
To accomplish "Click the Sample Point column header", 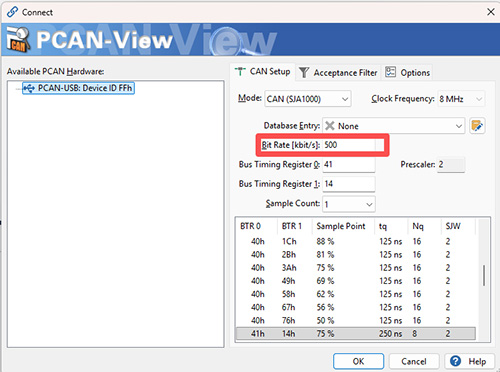I will (343, 226).
